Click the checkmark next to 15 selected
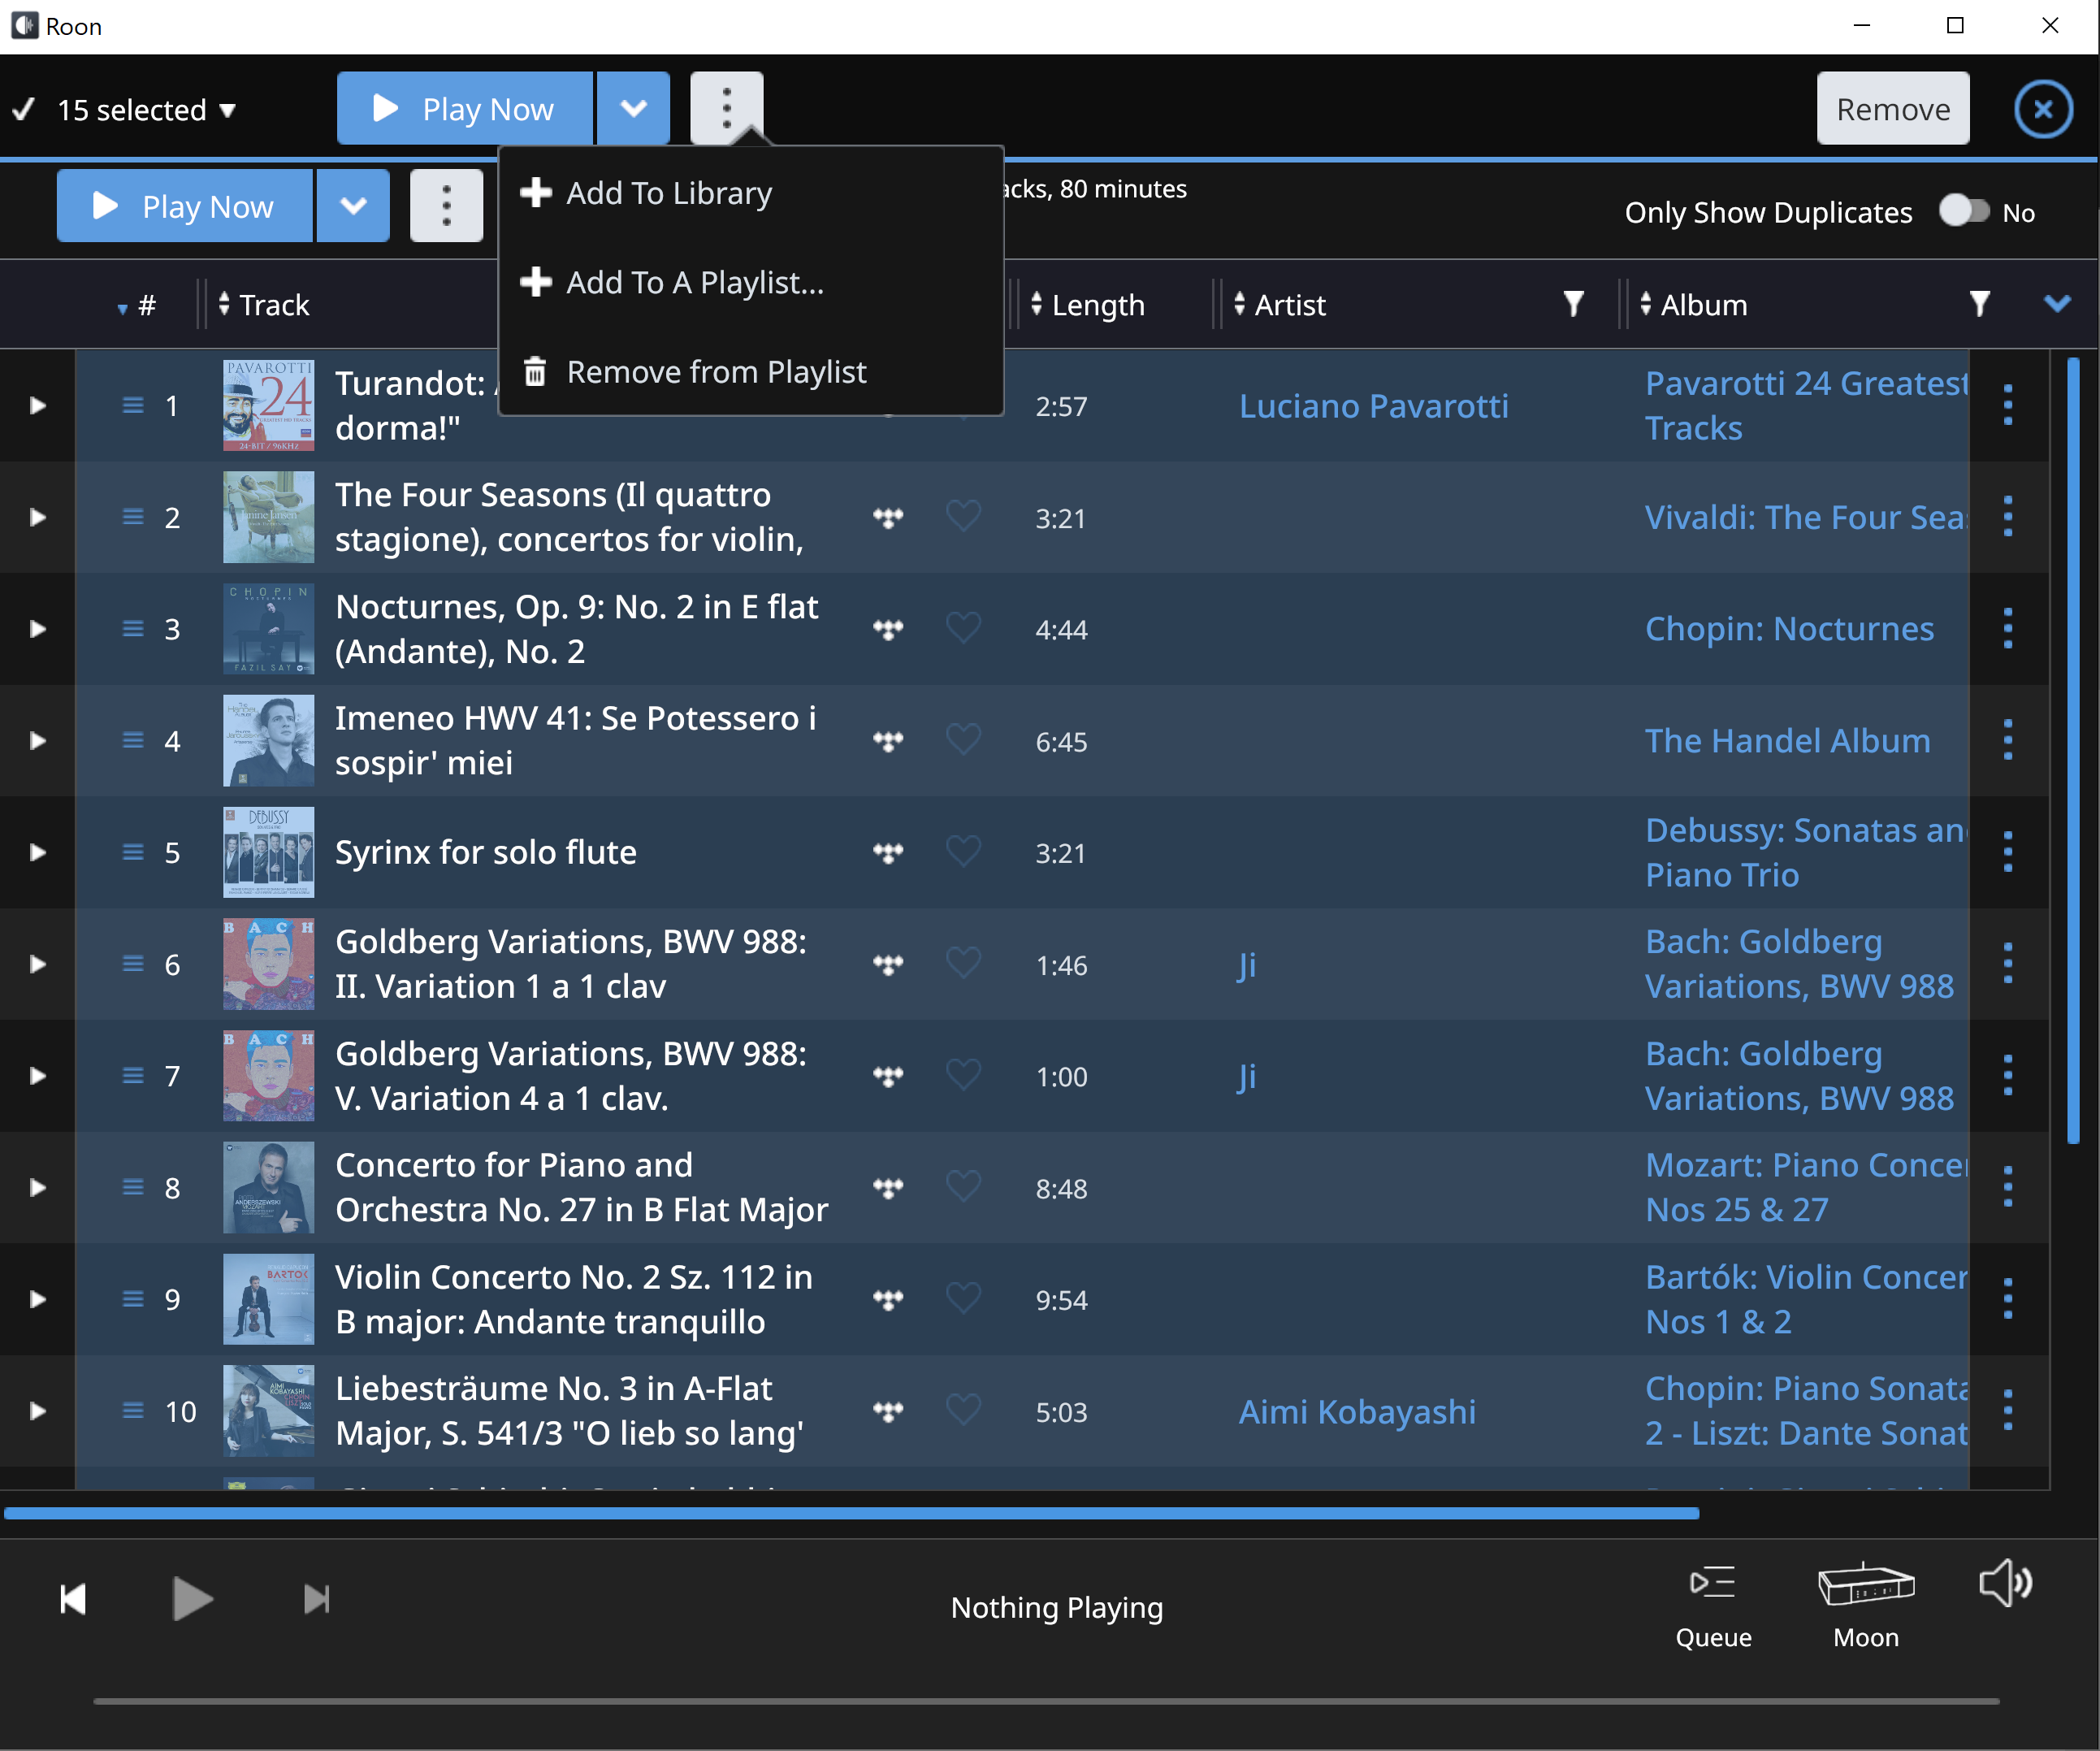Screen dimensions: 2100x1751 [x=24, y=110]
